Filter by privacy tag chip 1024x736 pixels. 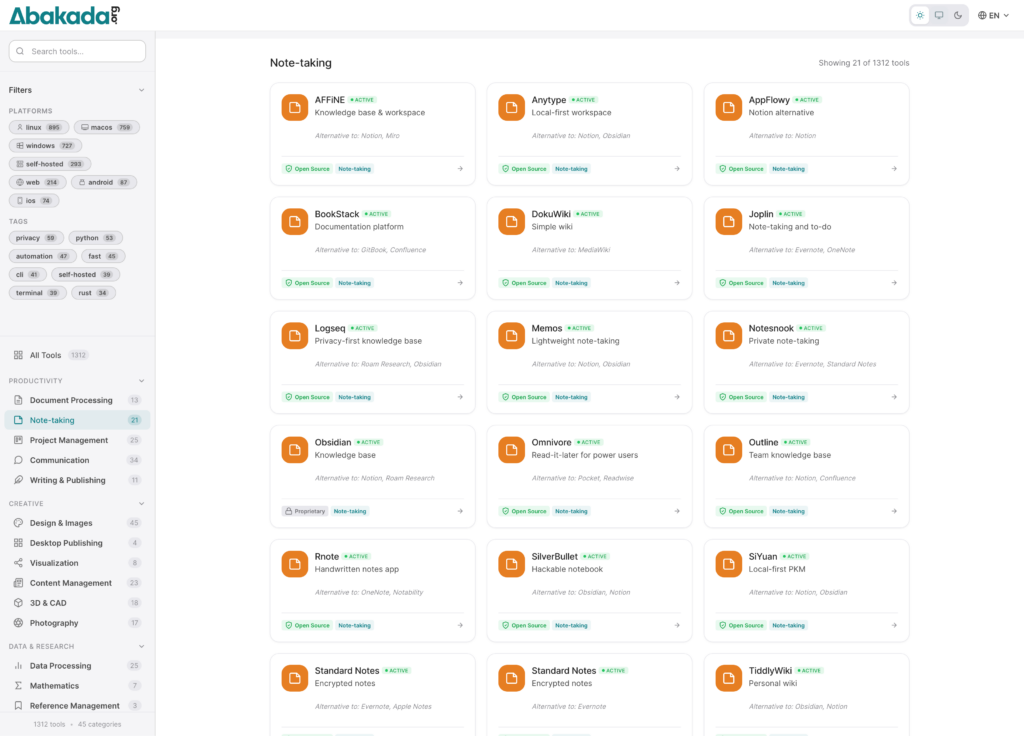pyautogui.click(x=36, y=238)
